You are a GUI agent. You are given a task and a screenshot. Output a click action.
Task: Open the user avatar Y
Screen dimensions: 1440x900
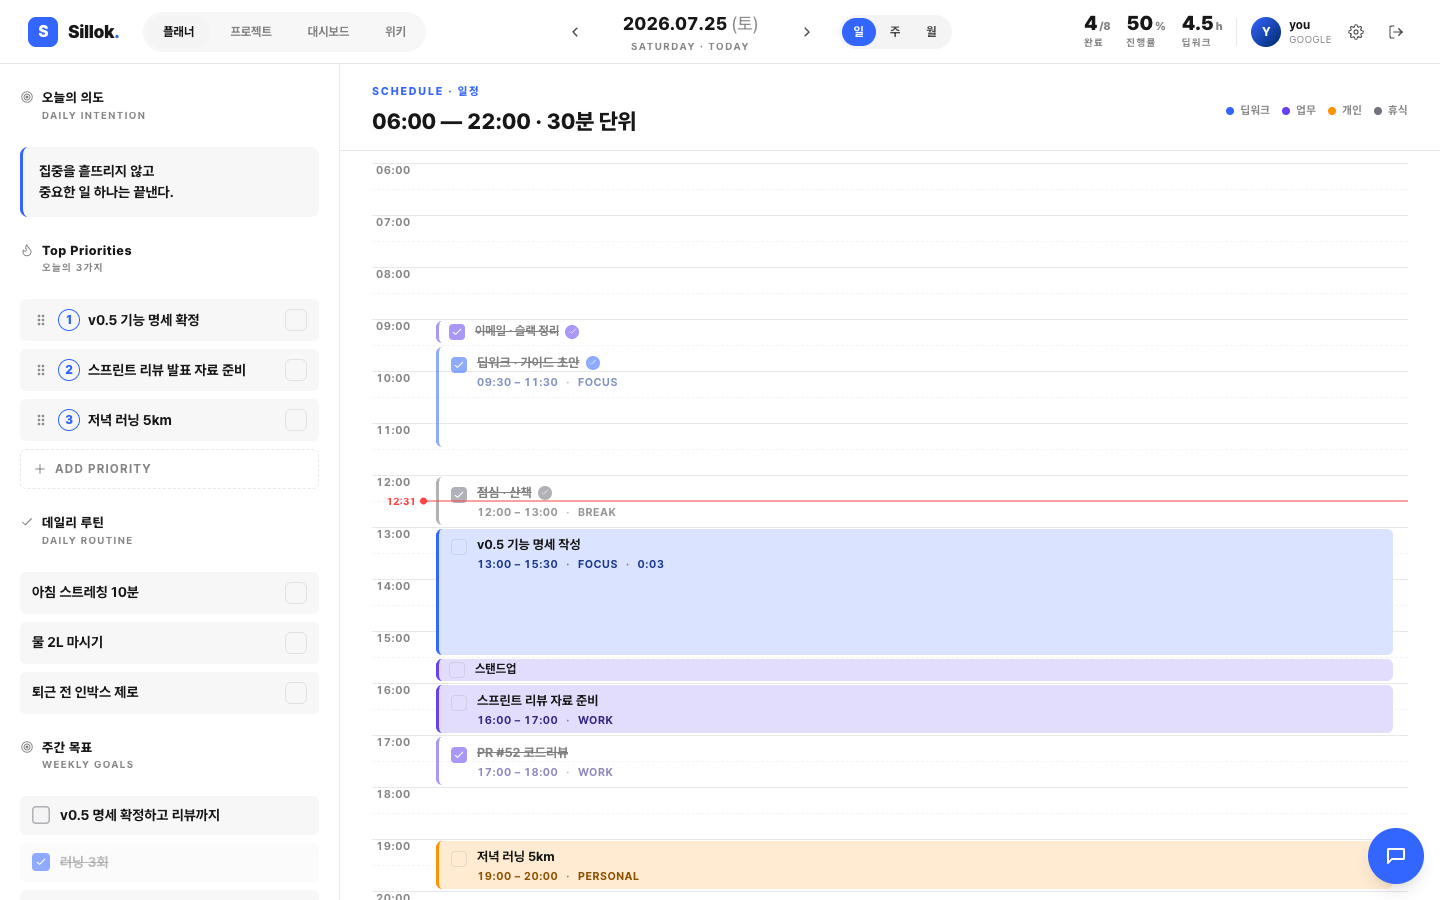coord(1266,32)
